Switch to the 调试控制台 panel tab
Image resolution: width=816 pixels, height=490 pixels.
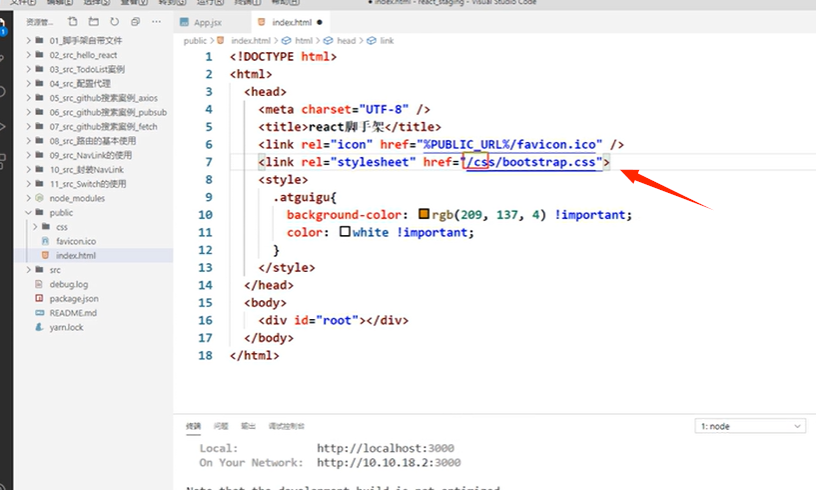point(286,426)
